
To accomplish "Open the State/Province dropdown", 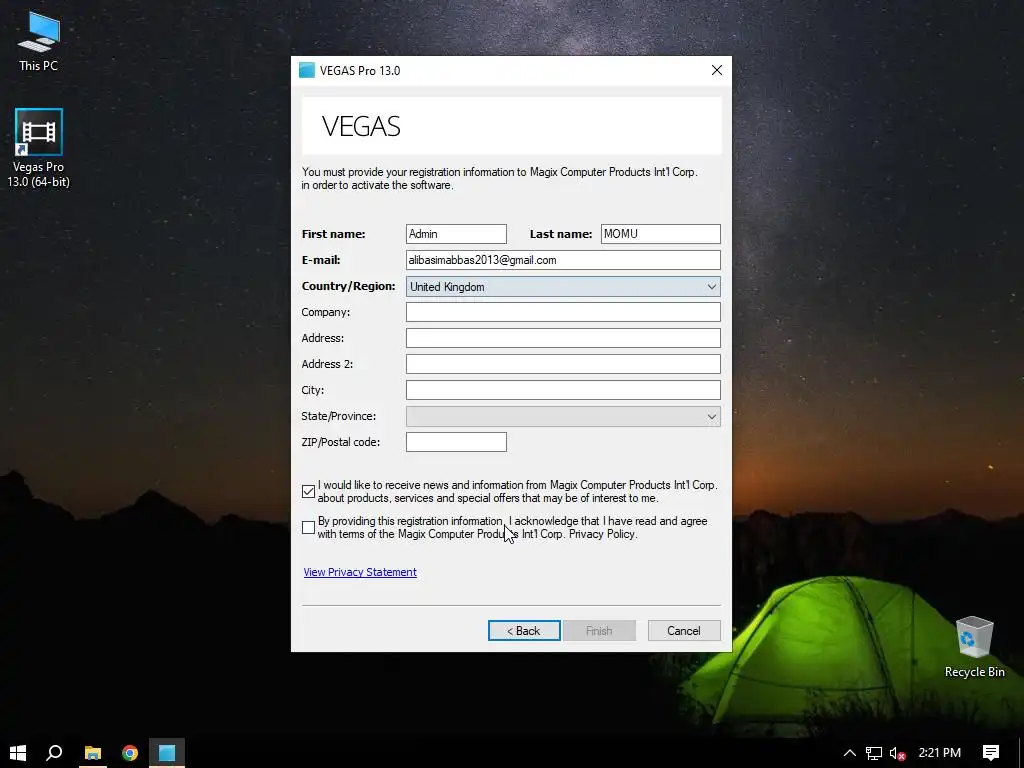I will click(563, 417).
